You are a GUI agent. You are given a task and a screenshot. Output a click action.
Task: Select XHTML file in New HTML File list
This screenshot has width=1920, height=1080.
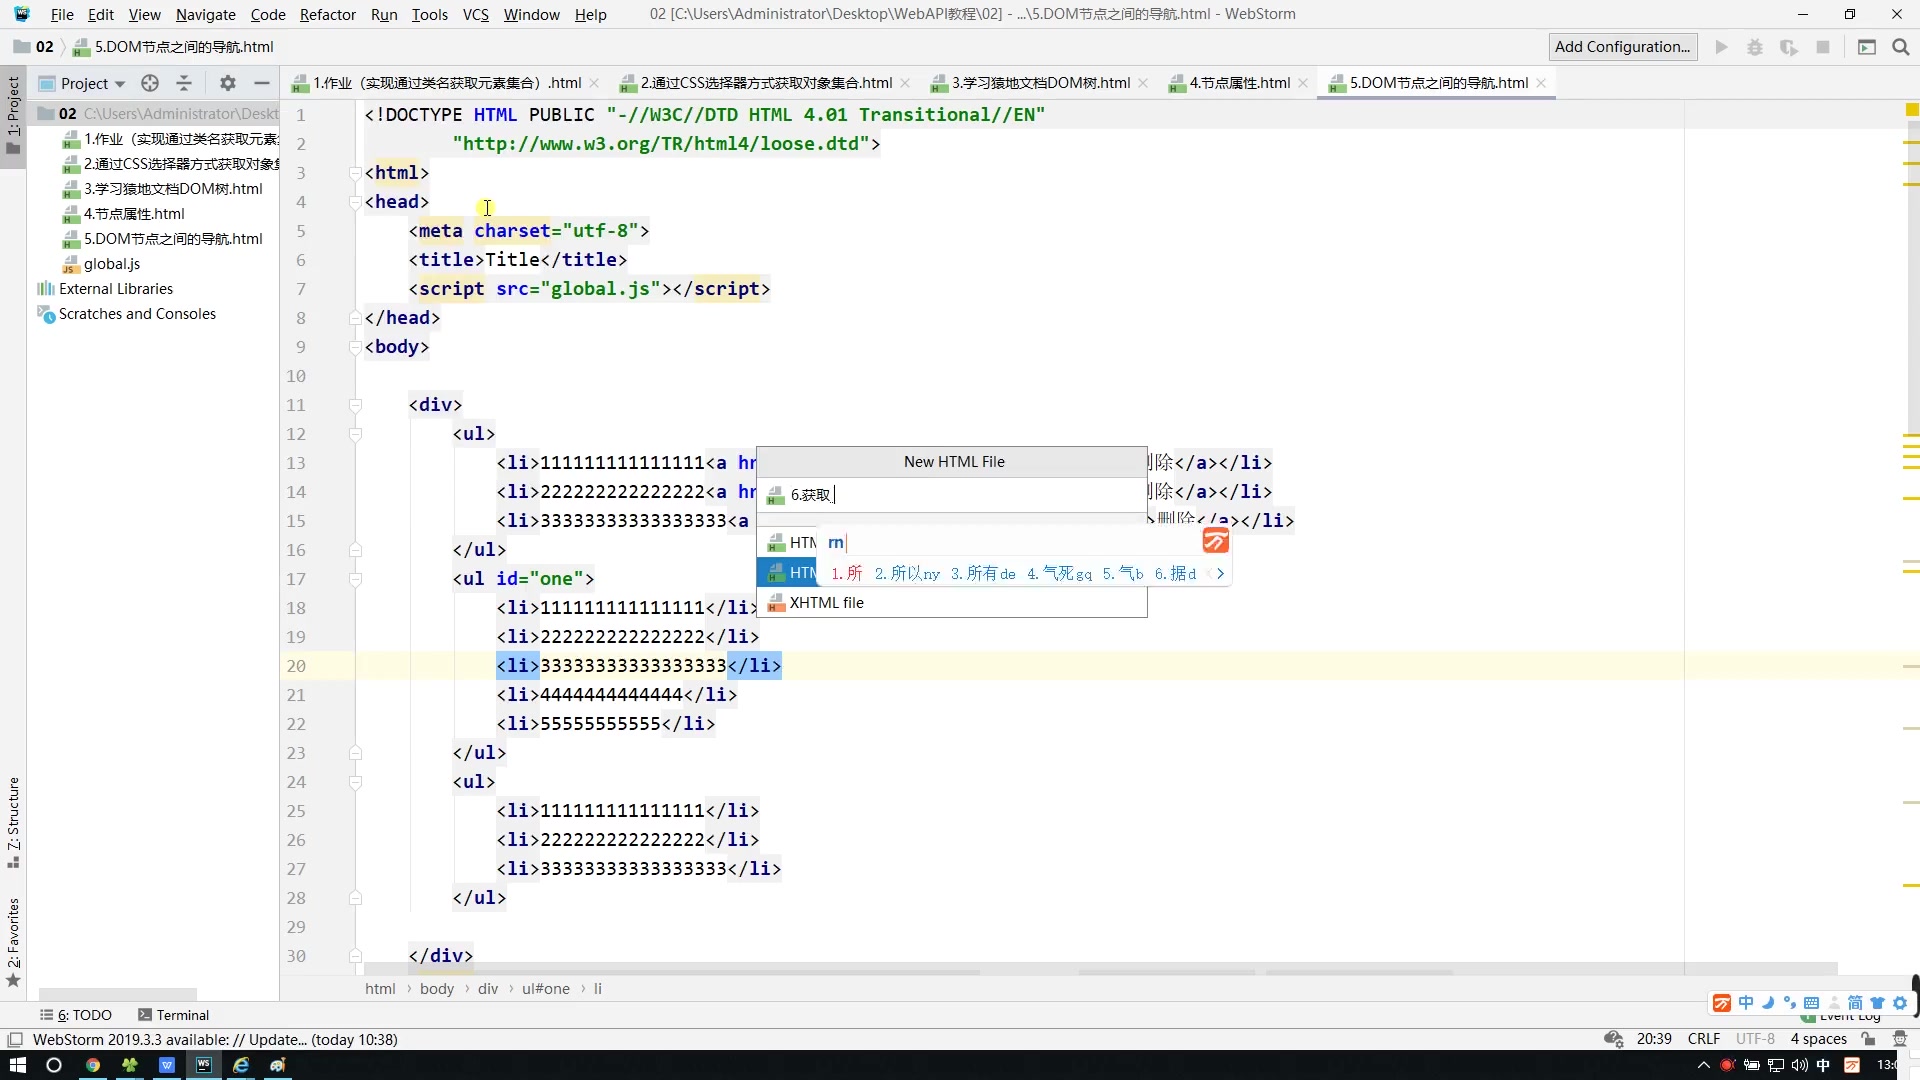pyautogui.click(x=826, y=603)
